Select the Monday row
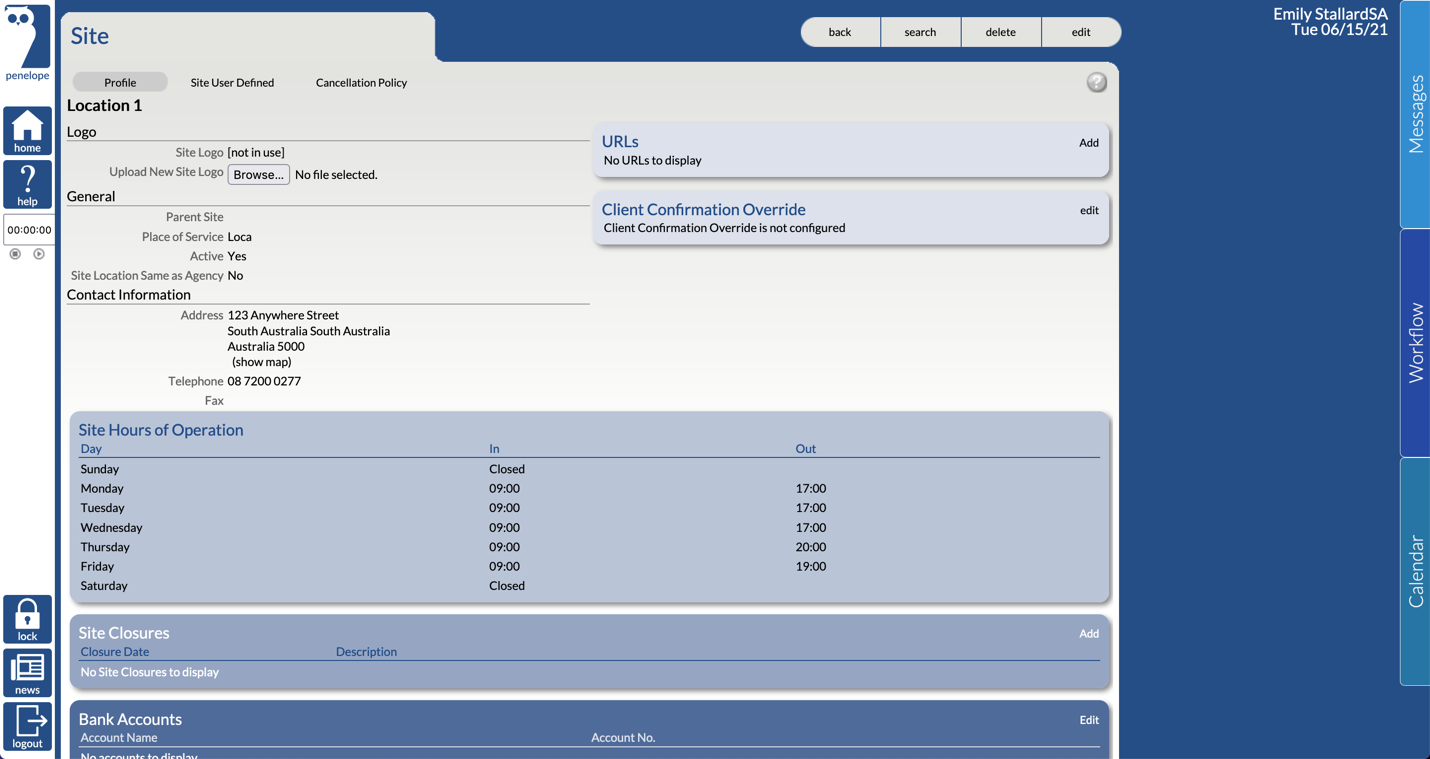The height and width of the screenshot is (759, 1430). 589,489
